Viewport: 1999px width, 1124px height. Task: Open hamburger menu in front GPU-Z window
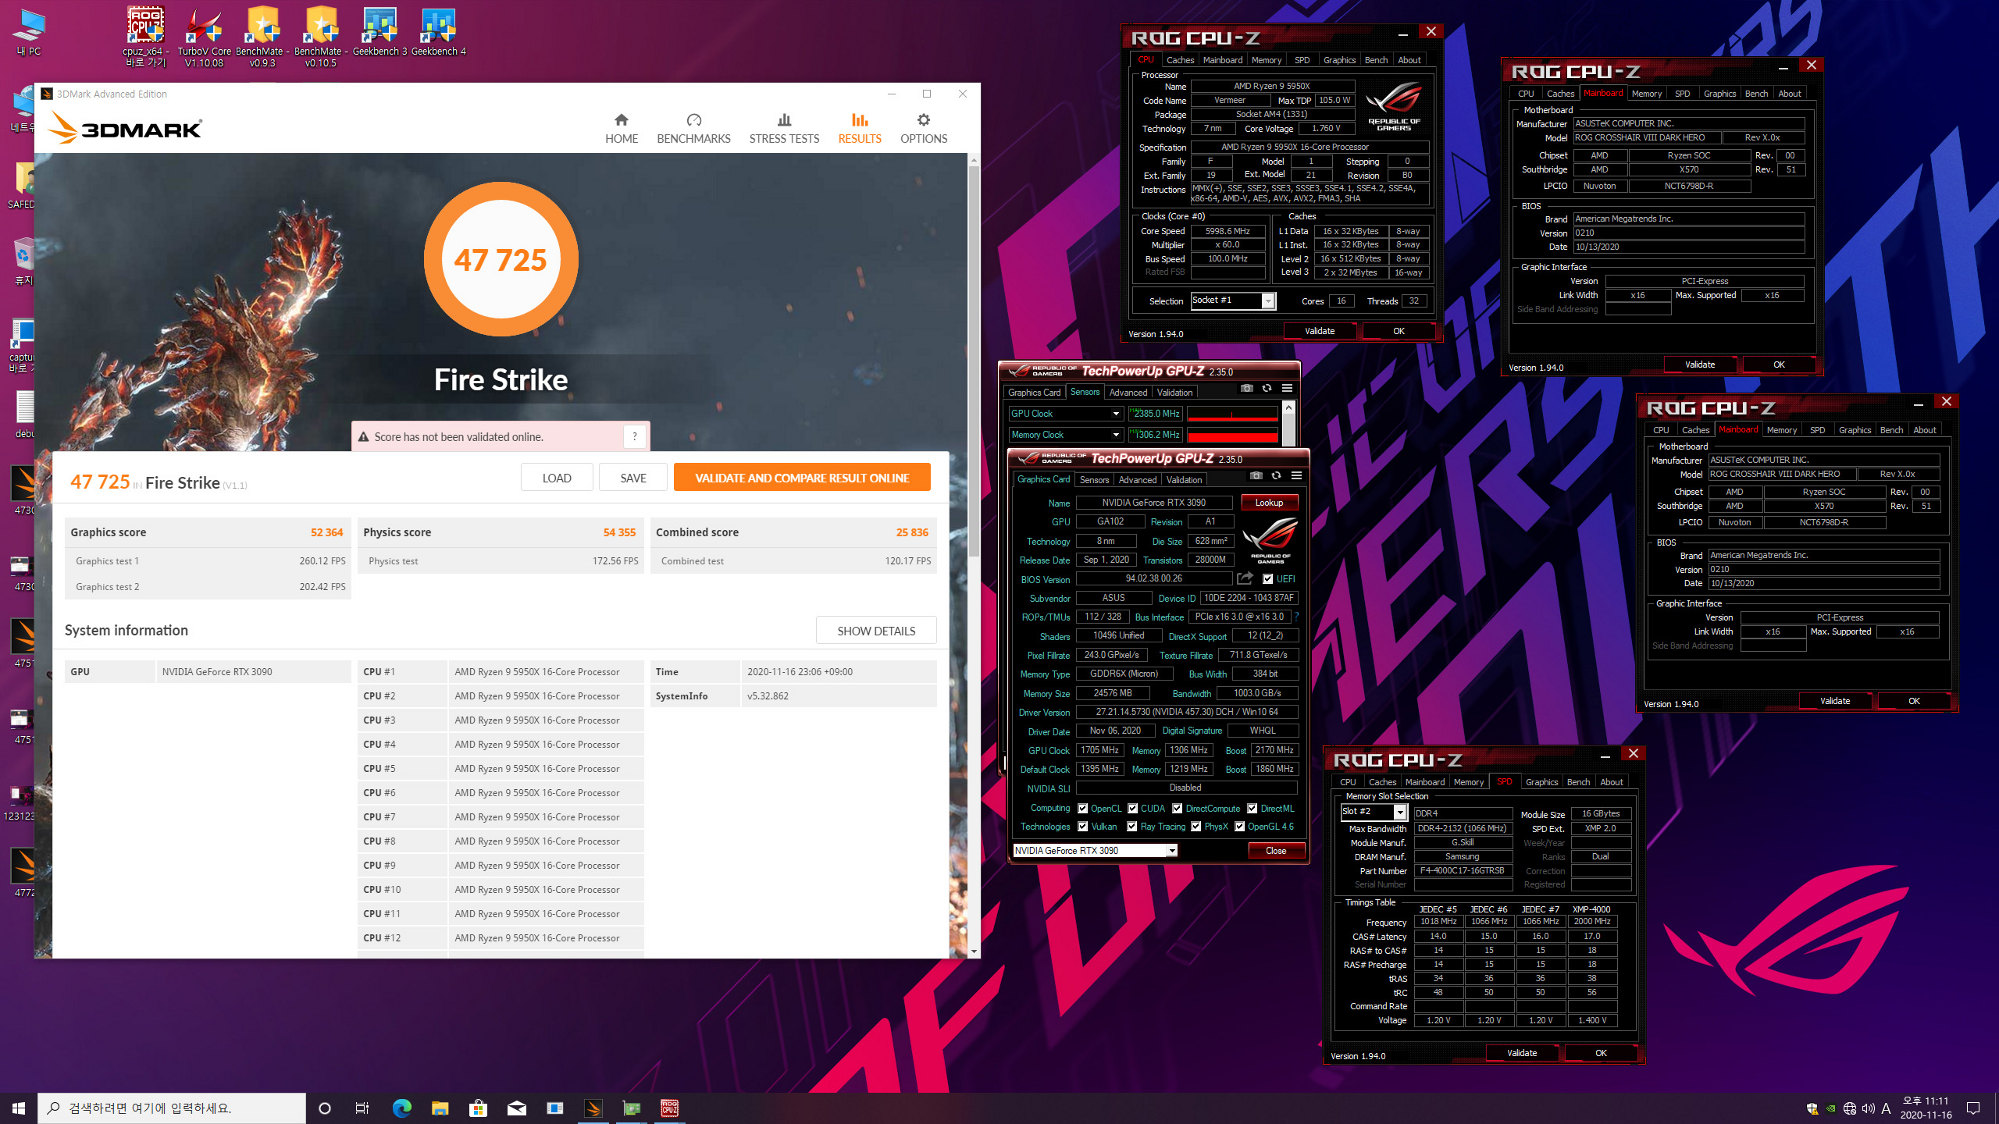click(1296, 475)
